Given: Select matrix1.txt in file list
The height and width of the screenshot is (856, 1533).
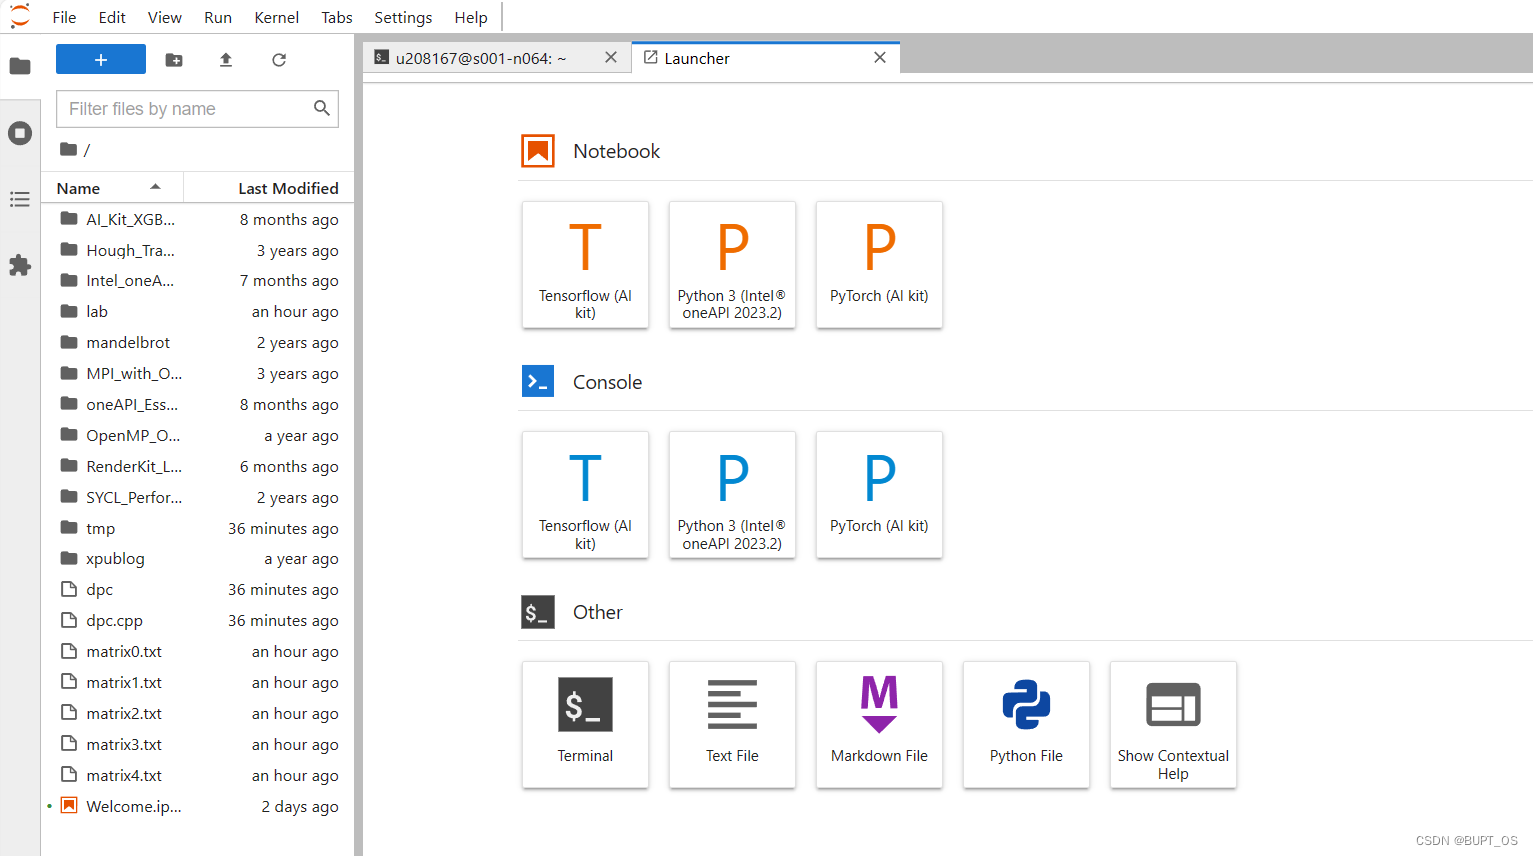Looking at the screenshot, I should (x=198, y=683).
